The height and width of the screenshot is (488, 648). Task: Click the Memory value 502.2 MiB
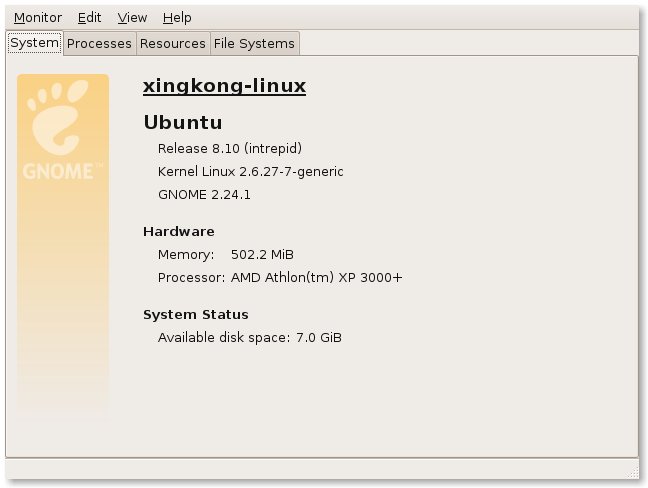(262, 255)
